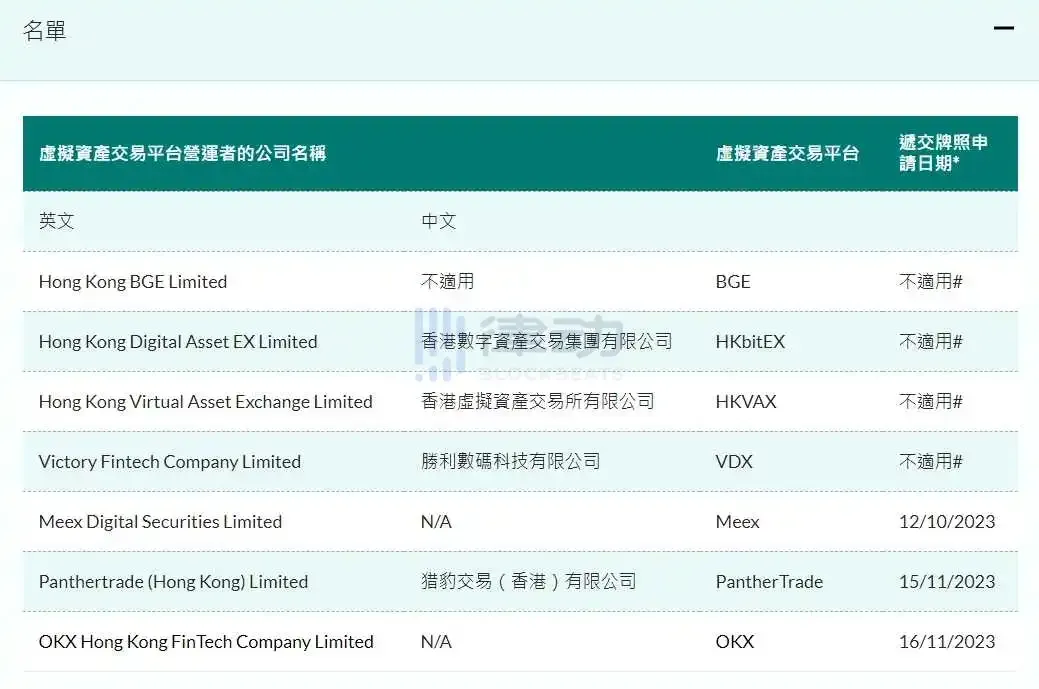1039x689 pixels.
Task: Select the Meex platform cell
Action: 738,522
